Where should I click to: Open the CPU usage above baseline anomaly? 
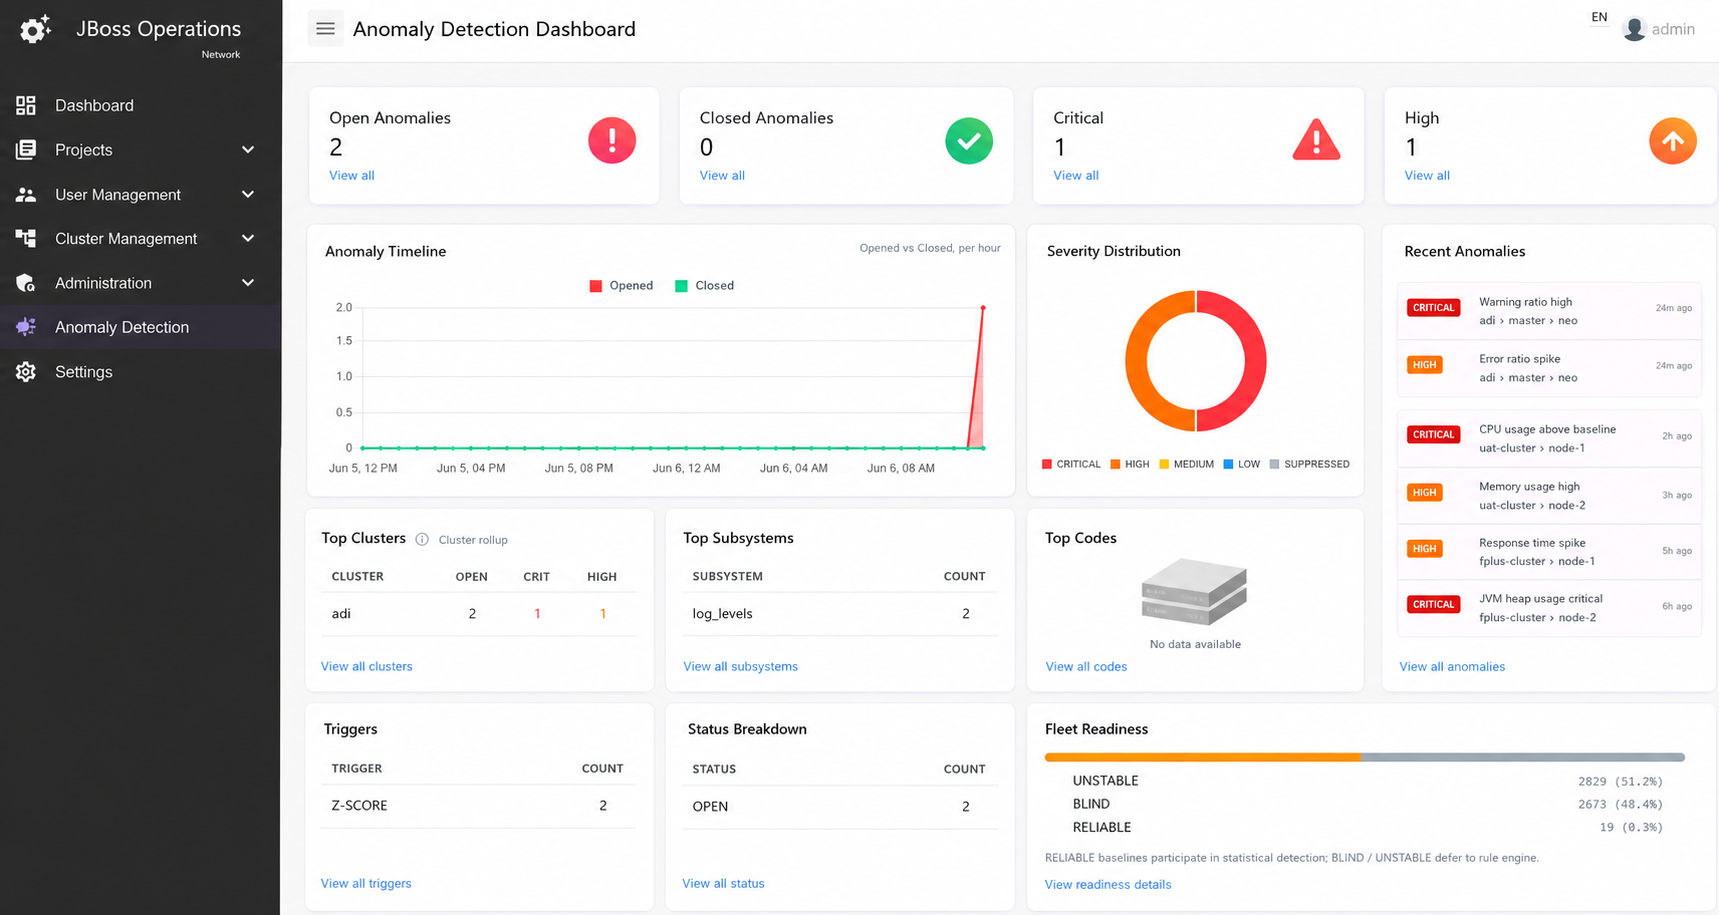(x=1549, y=438)
